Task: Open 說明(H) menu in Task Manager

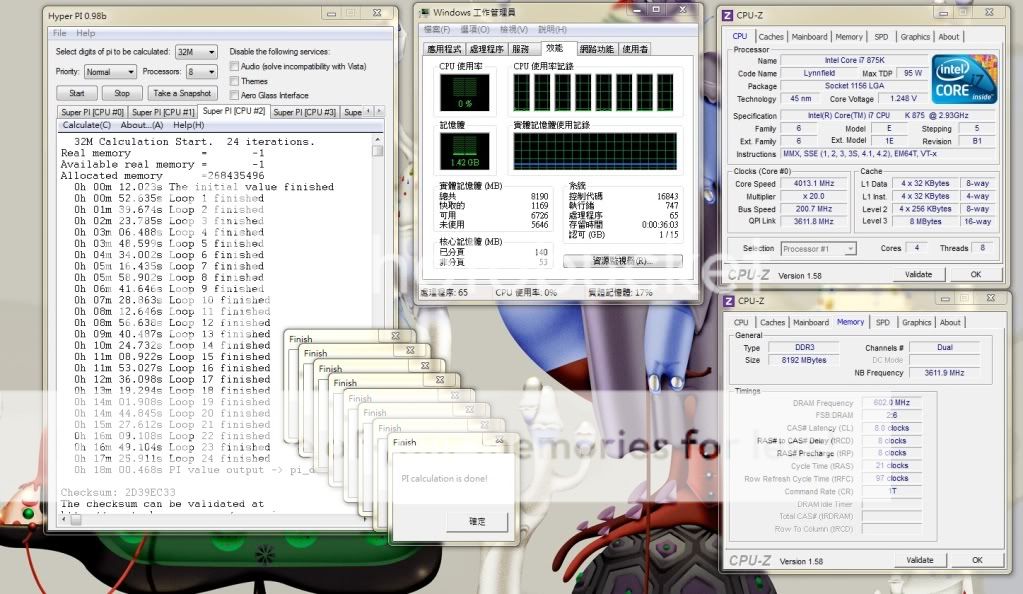Action: (x=552, y=29)
